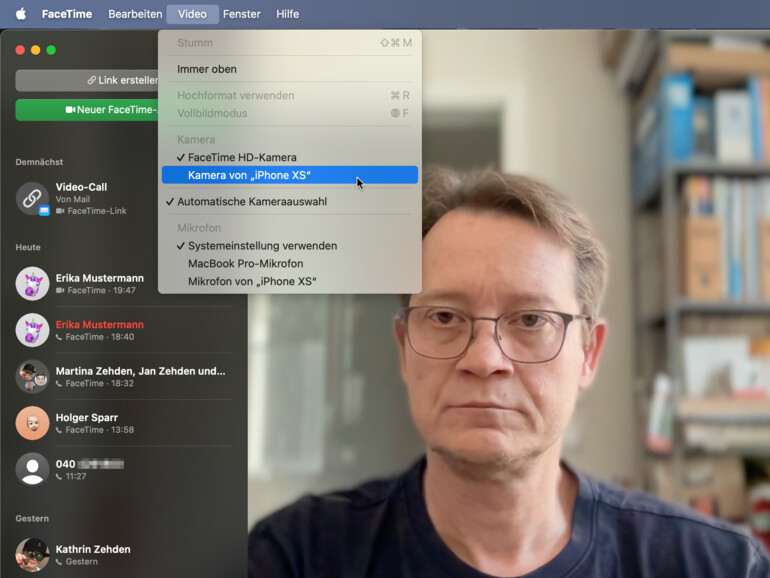Select the 040 number call at 11:27
770x578 pixels.
coord(123,469)
